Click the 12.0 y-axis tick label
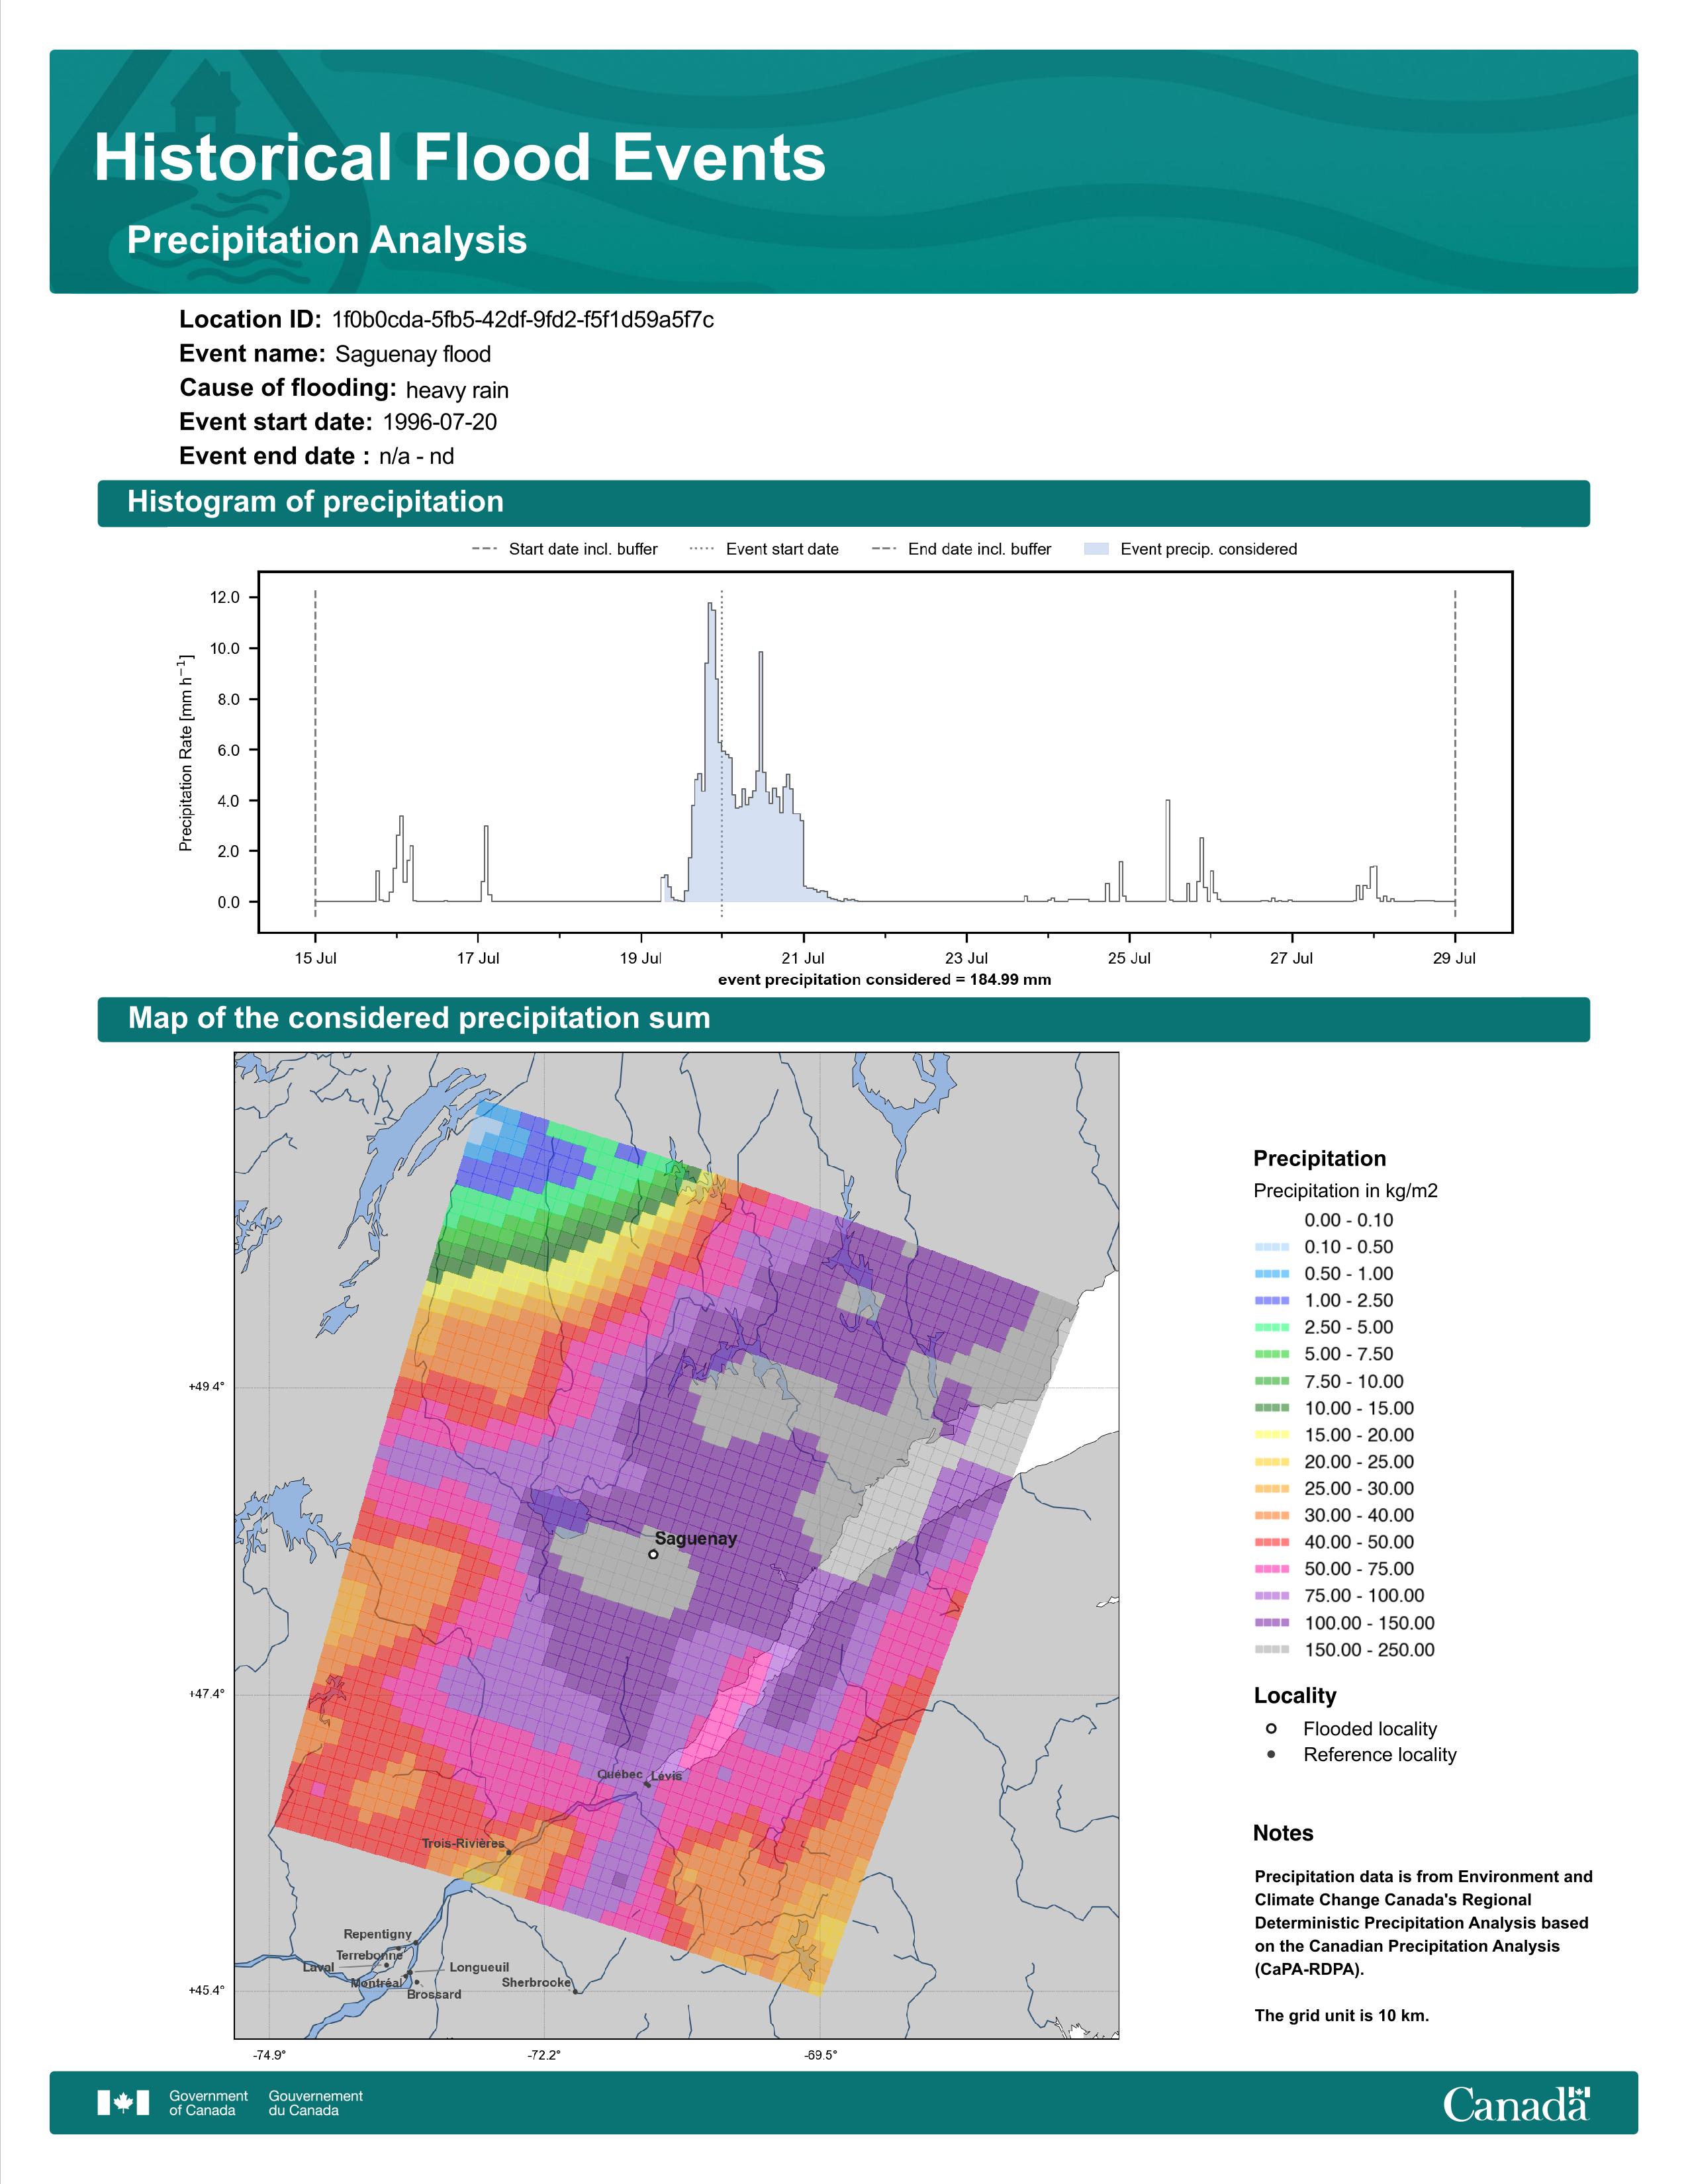Screen dimensions: 1688x2184 coord(225,598)
